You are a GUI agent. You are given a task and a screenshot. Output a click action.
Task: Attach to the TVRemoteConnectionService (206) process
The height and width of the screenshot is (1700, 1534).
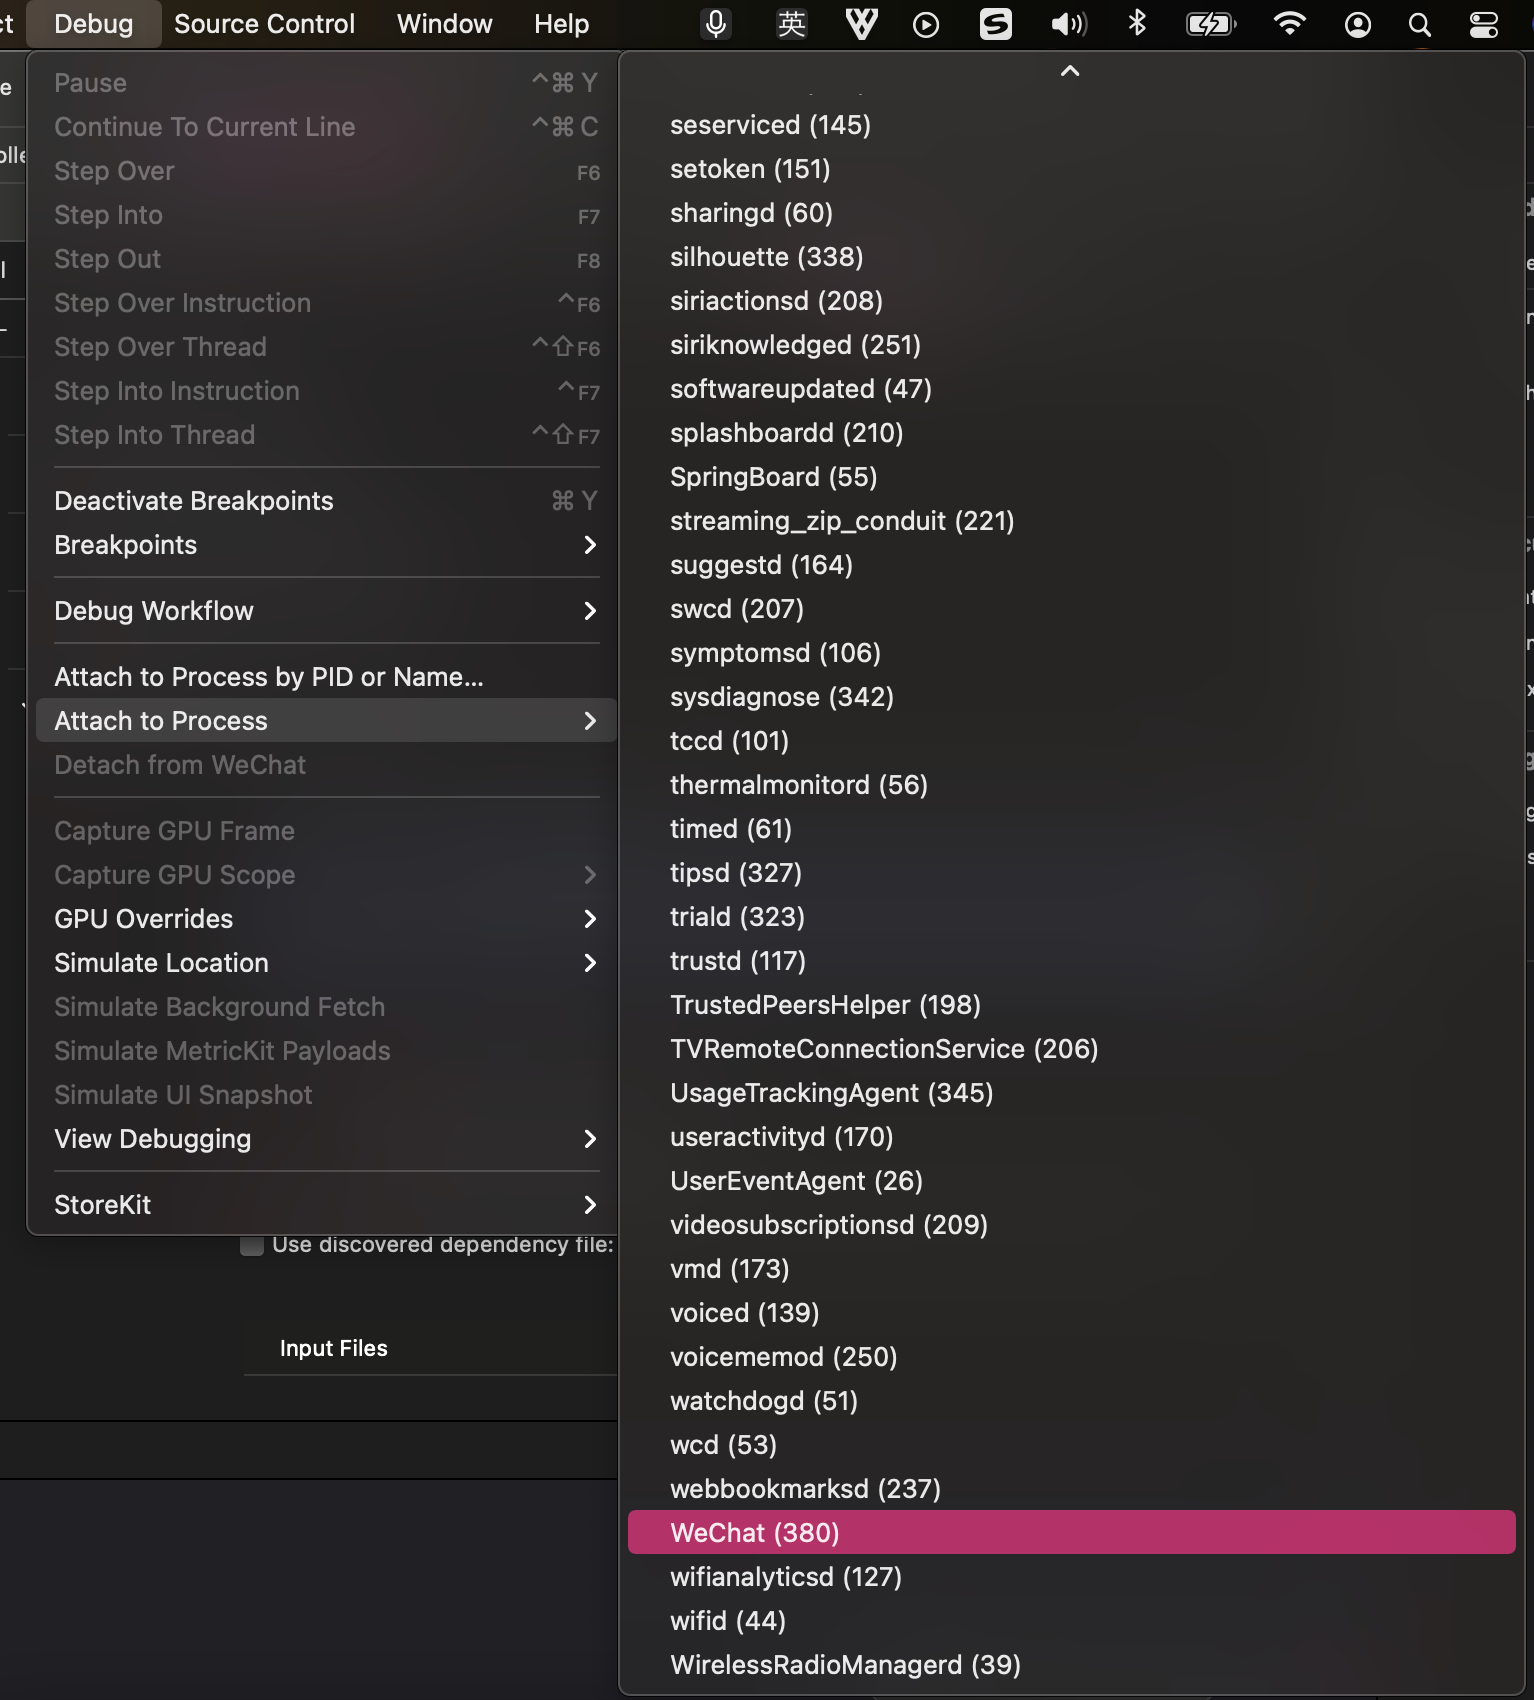(x=1072, y=1049)
